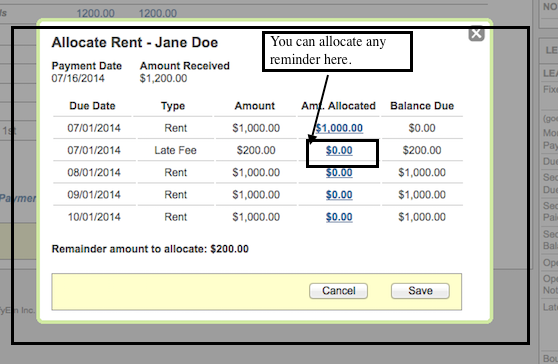
Task: Select the 10/01/2014 due date cell
Action: [94, 217]
